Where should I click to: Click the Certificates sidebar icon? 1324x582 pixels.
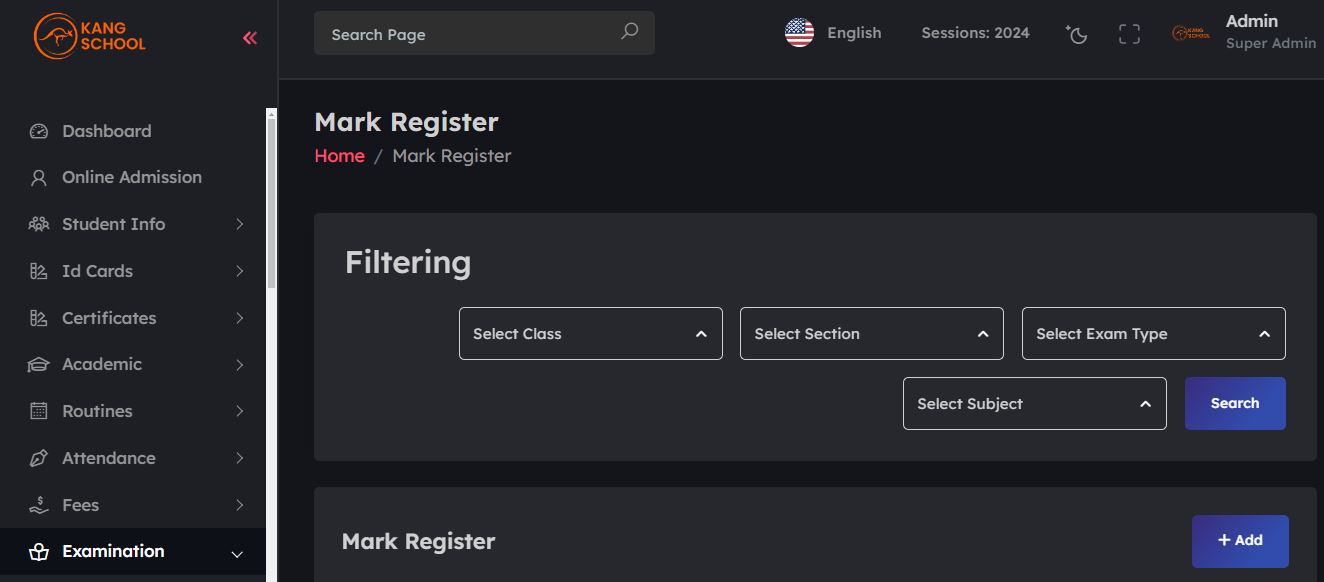(x=39, y=318)
